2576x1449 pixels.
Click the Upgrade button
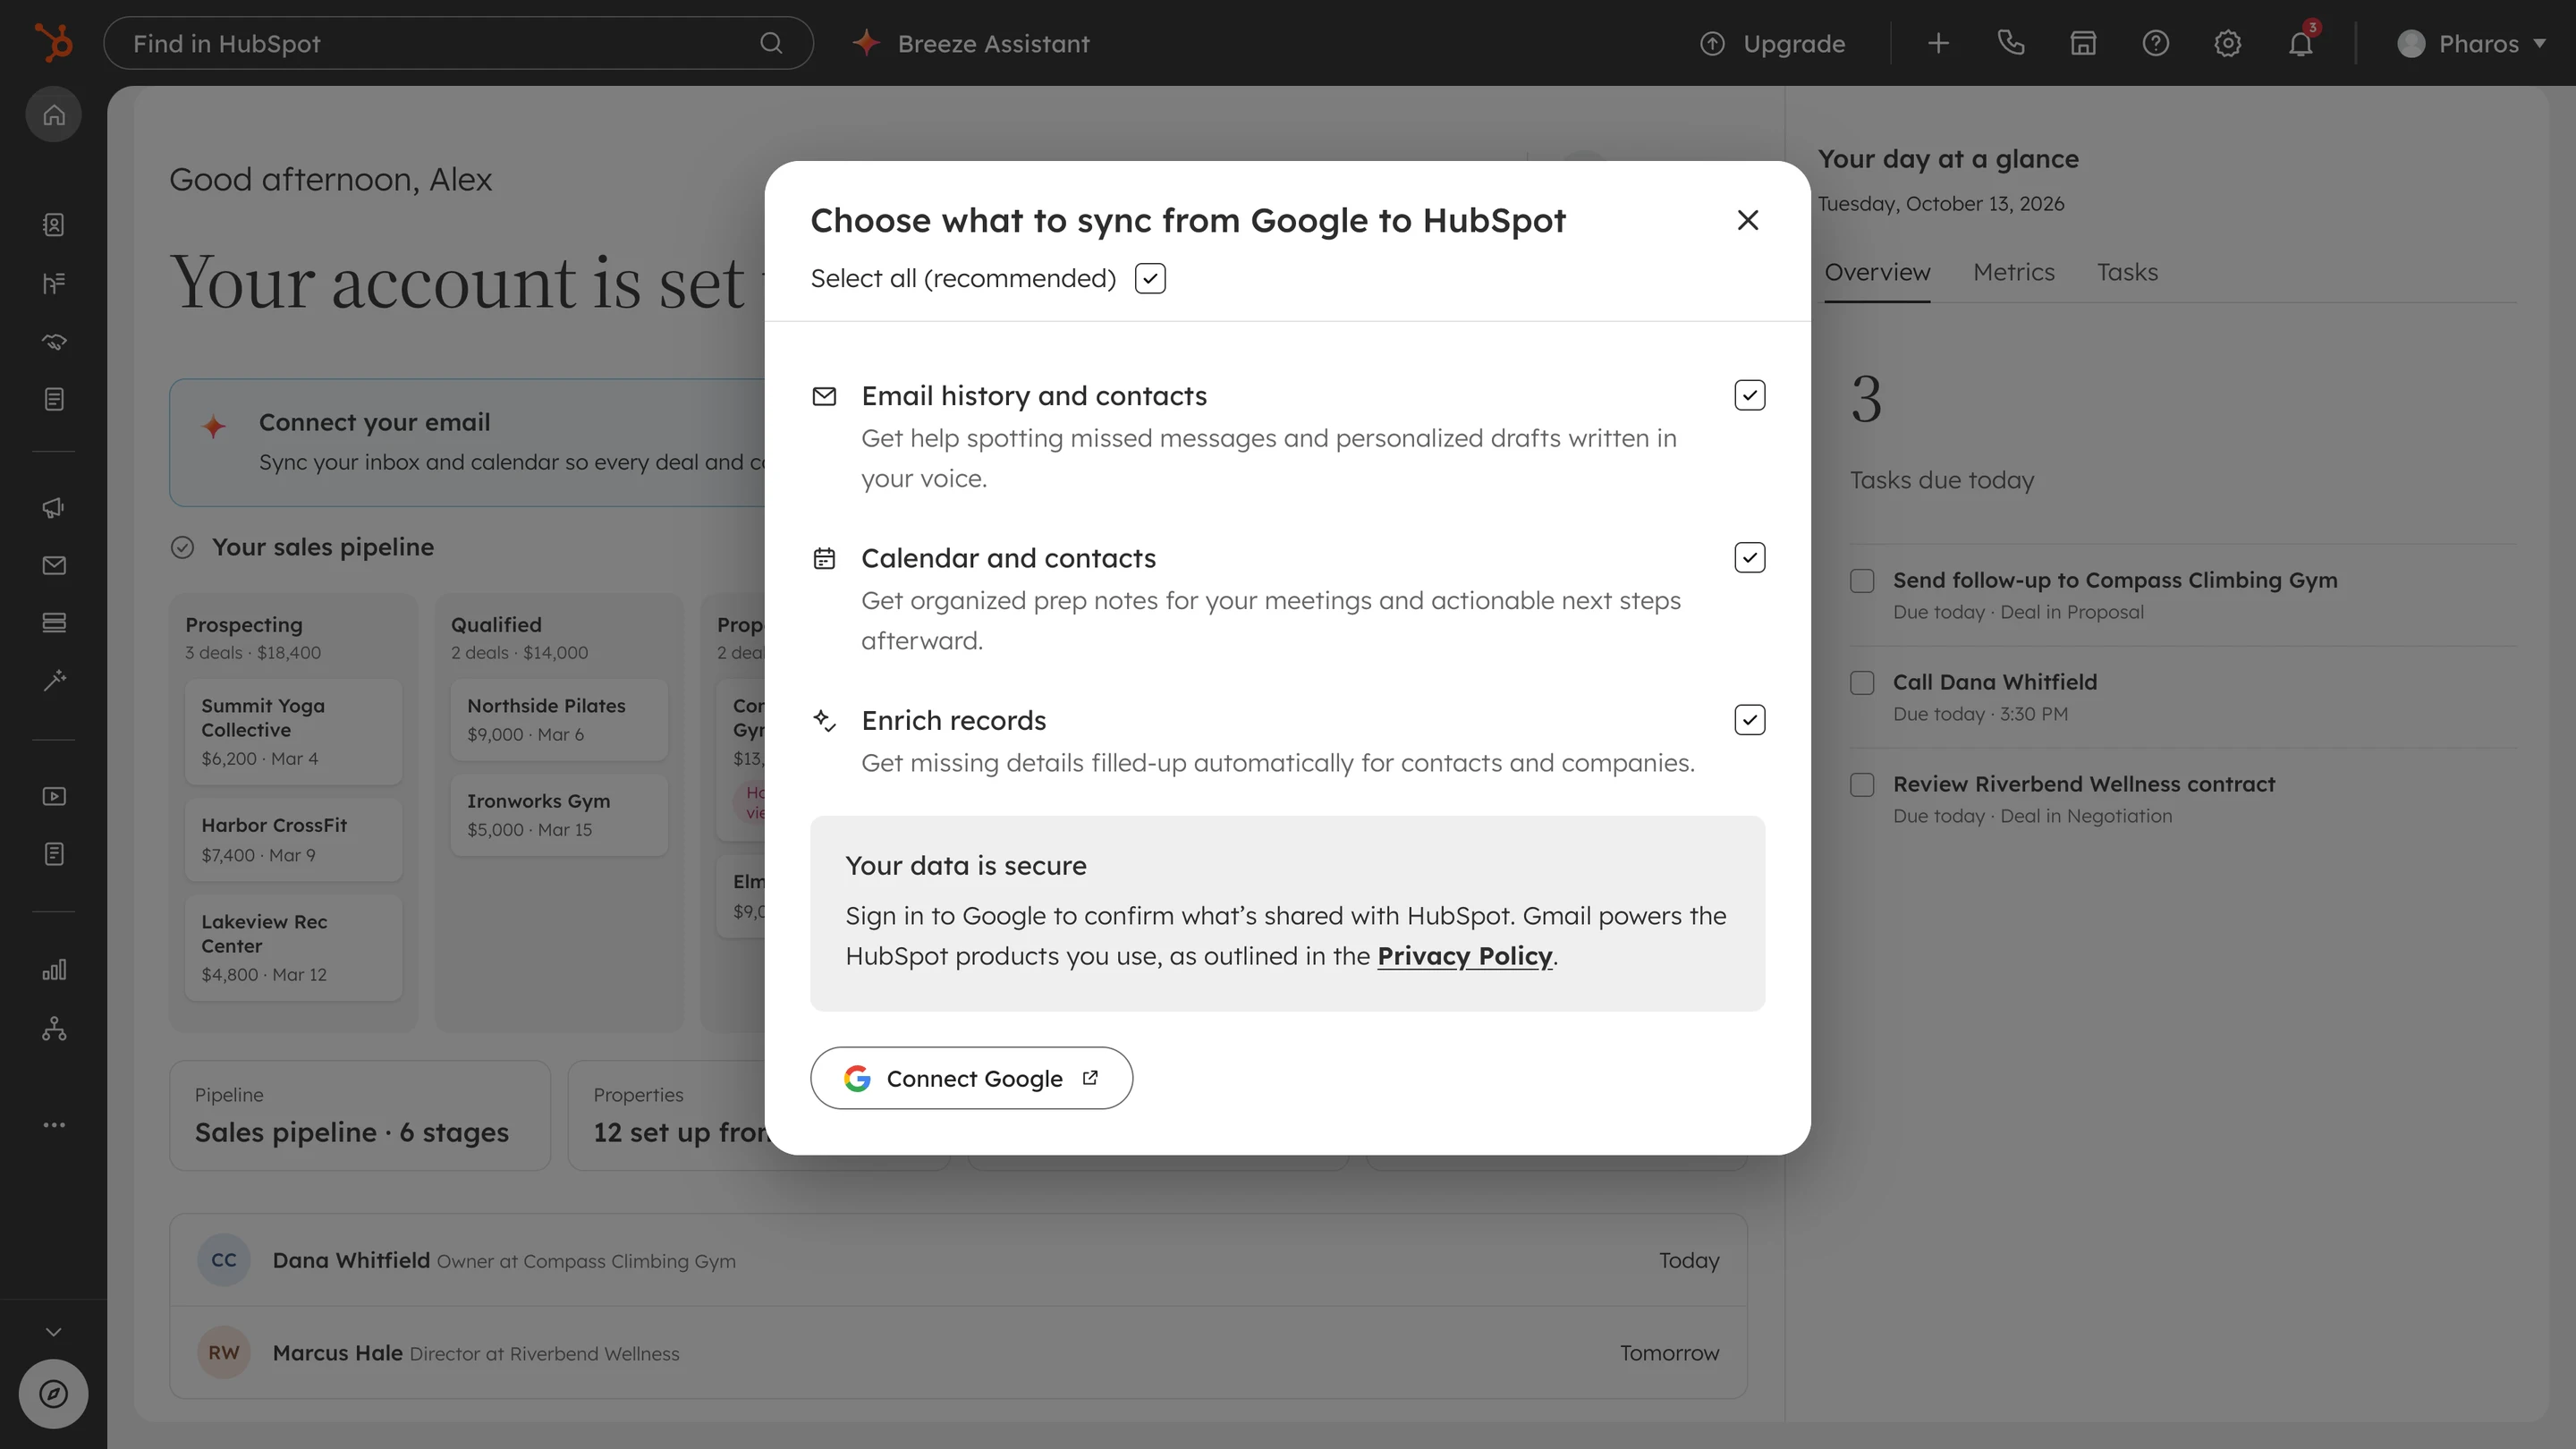click(x=1772, y=43)
